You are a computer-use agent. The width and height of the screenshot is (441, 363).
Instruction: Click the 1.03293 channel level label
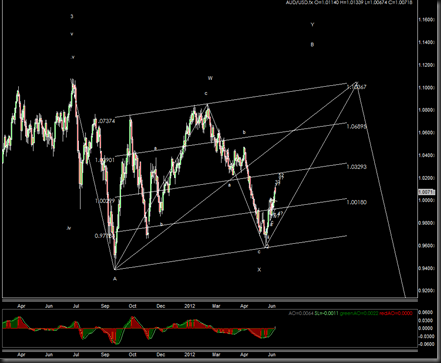pos(357,167)
